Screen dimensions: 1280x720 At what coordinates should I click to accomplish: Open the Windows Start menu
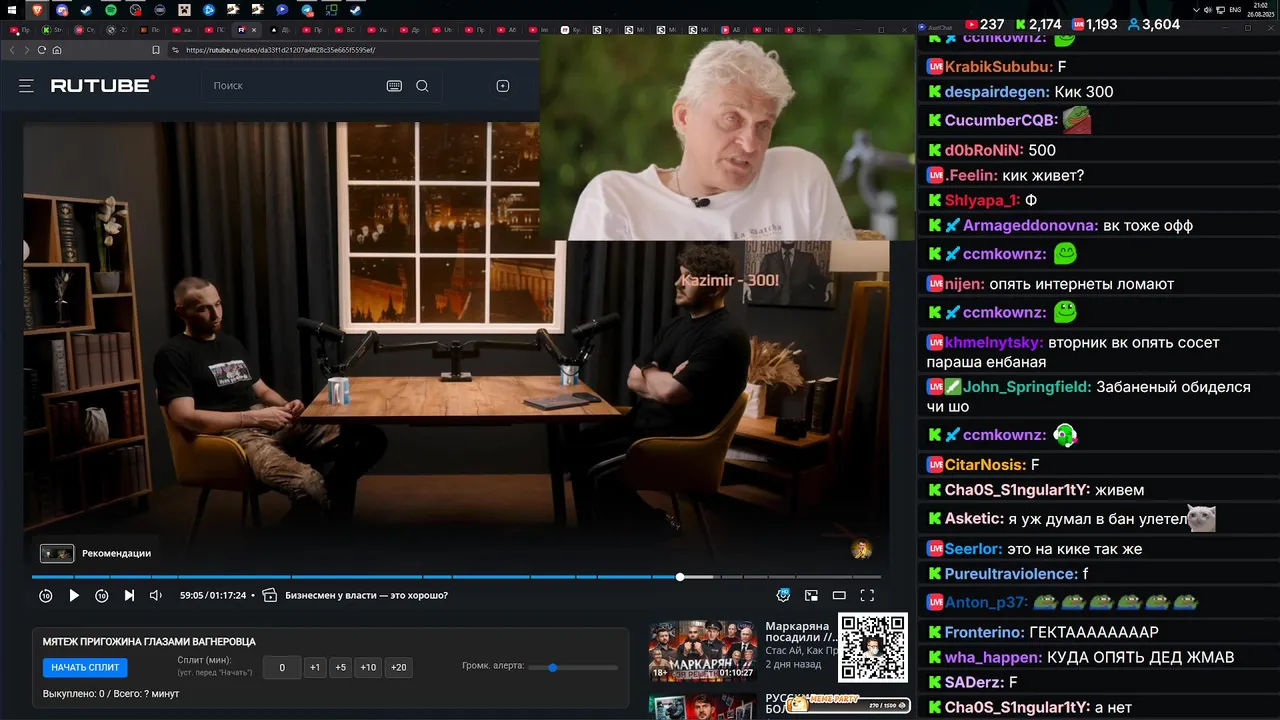click(11, 10)
